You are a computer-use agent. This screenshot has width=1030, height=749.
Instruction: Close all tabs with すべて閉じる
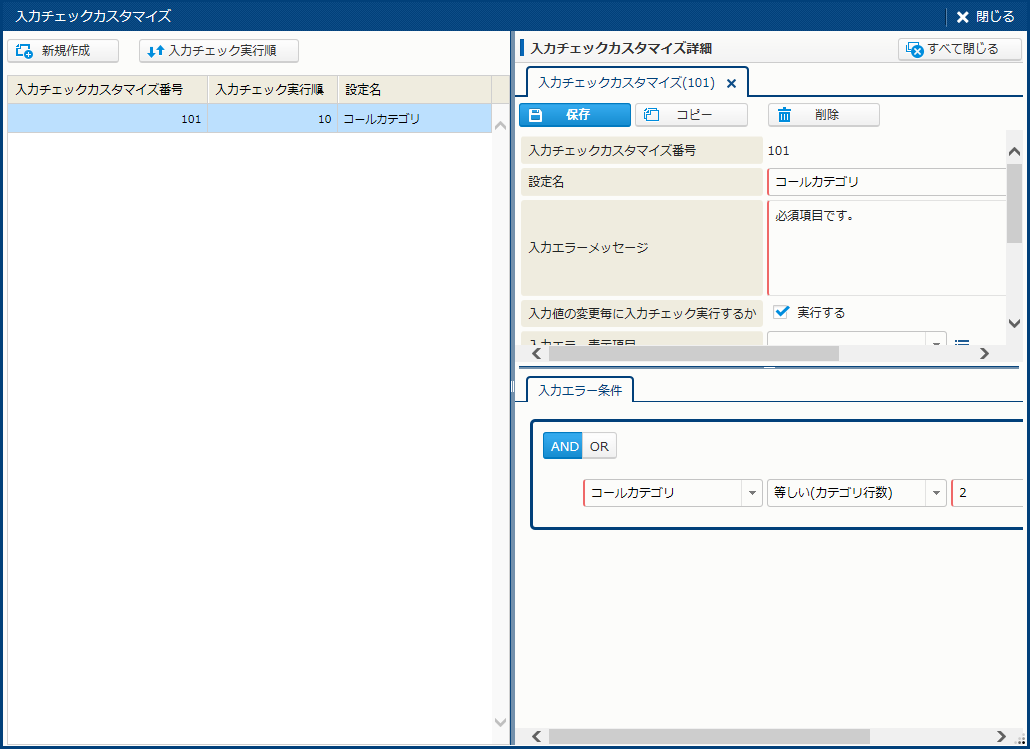[x=959, y=49]
